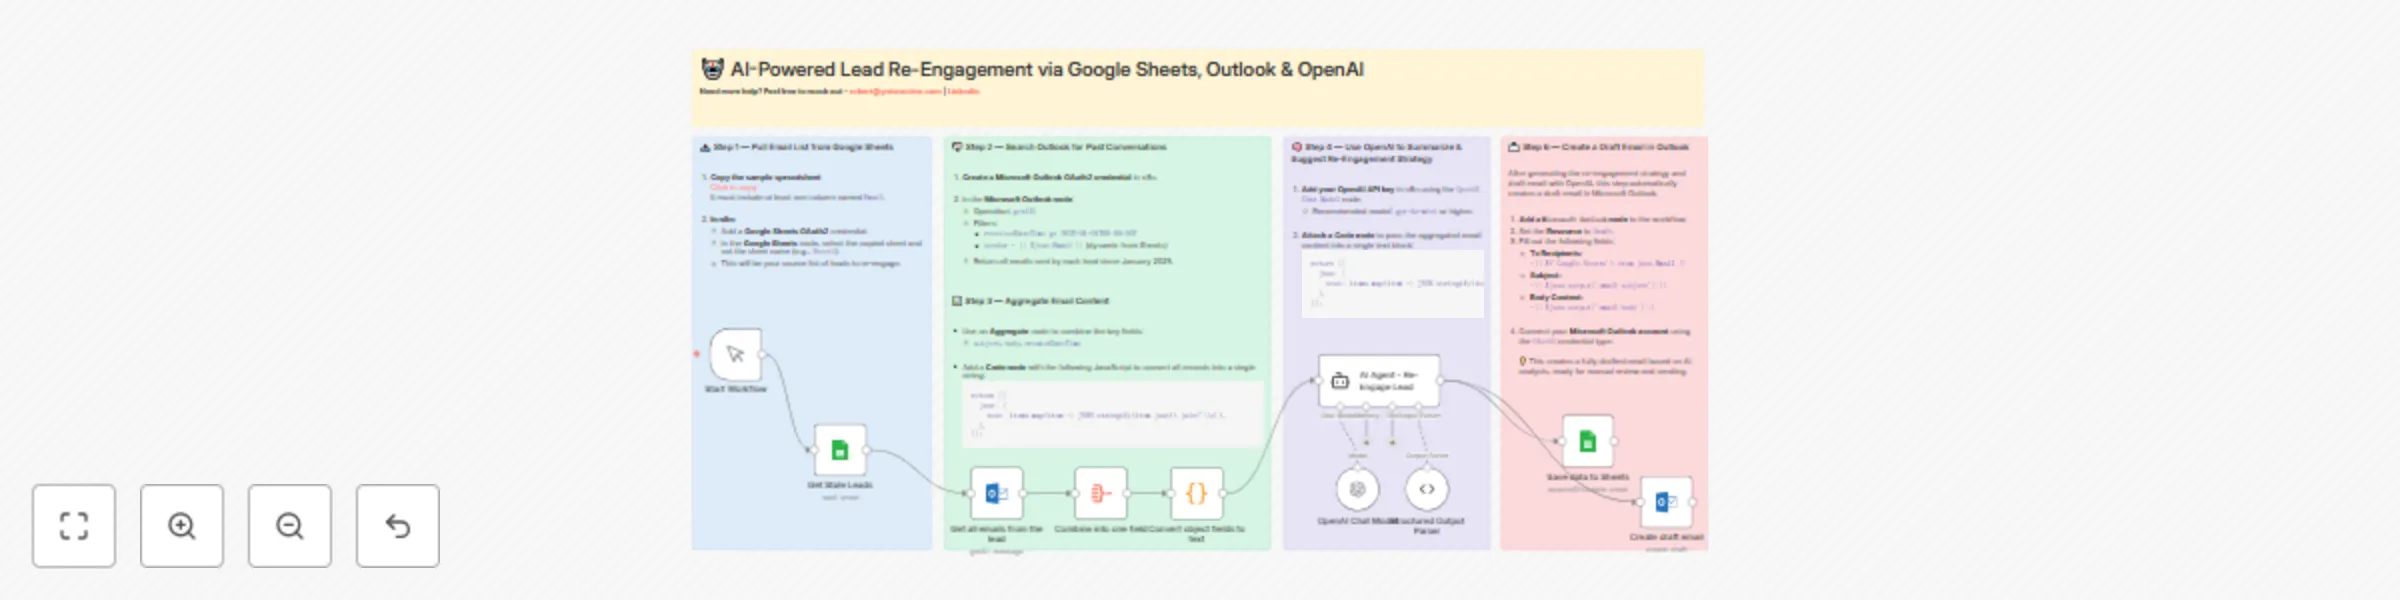This screenshot has width=2400, height=600.
Task: Click the Step 2 Search Outlook note heading
Action: coord(1059,147)
